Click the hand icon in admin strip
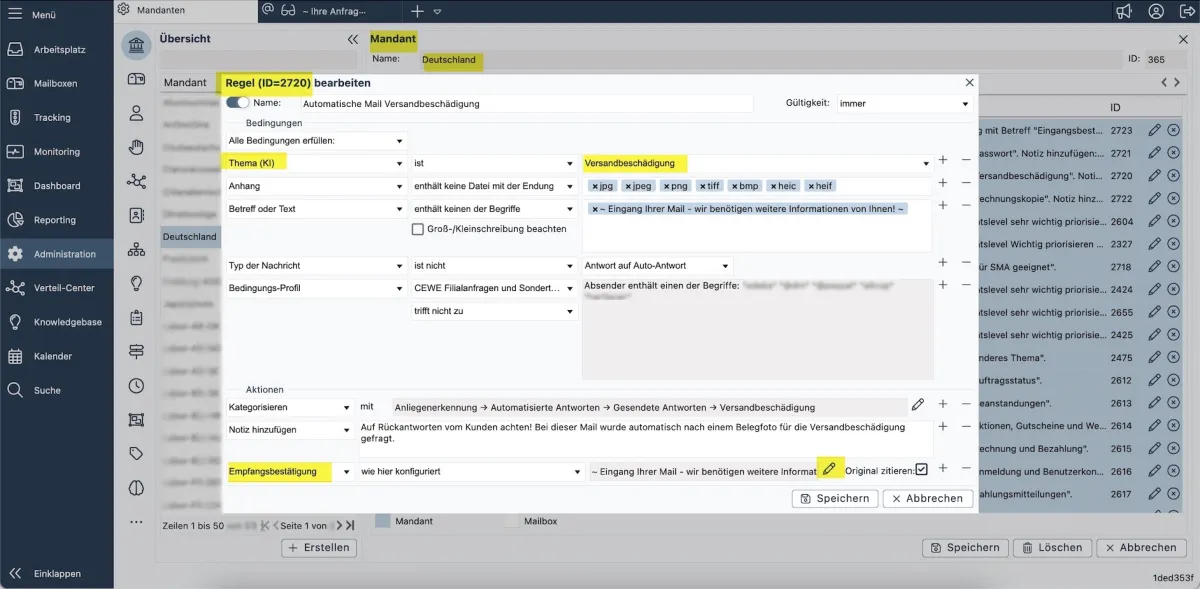Screen dimensions: 1200x589 click(136, 147)
